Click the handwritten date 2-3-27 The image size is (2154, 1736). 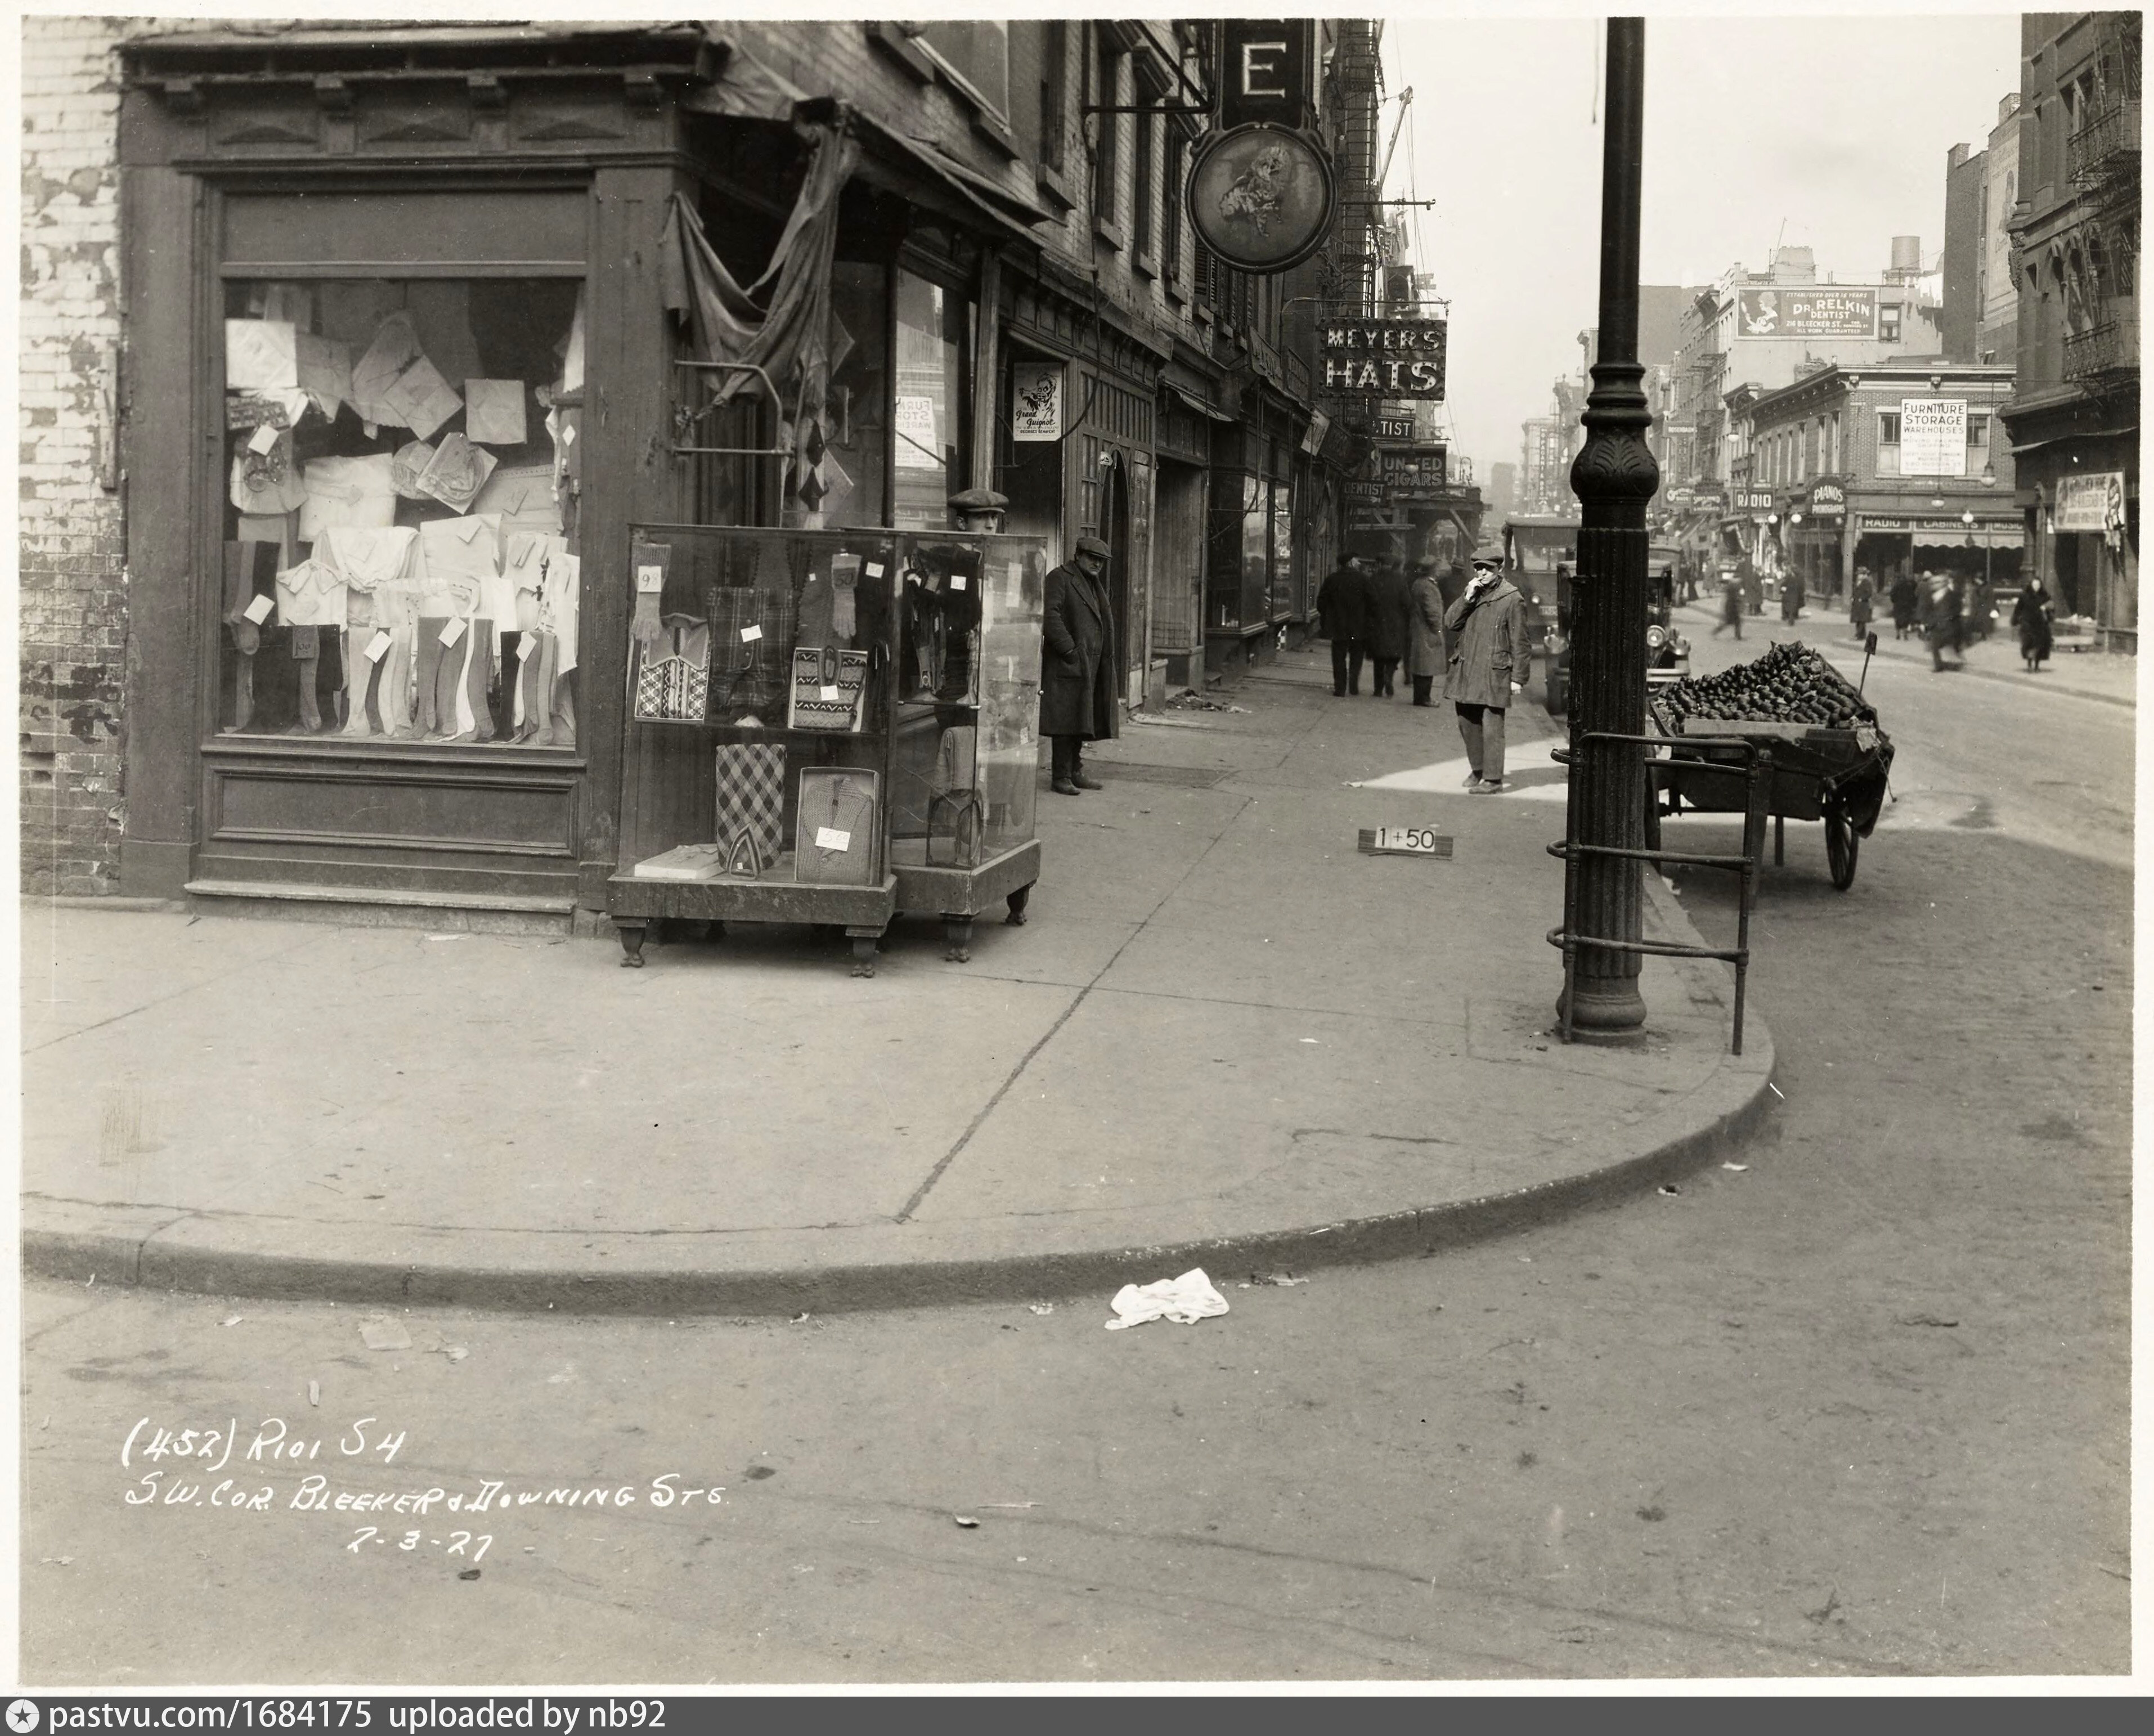click(x=420, y=1544)
